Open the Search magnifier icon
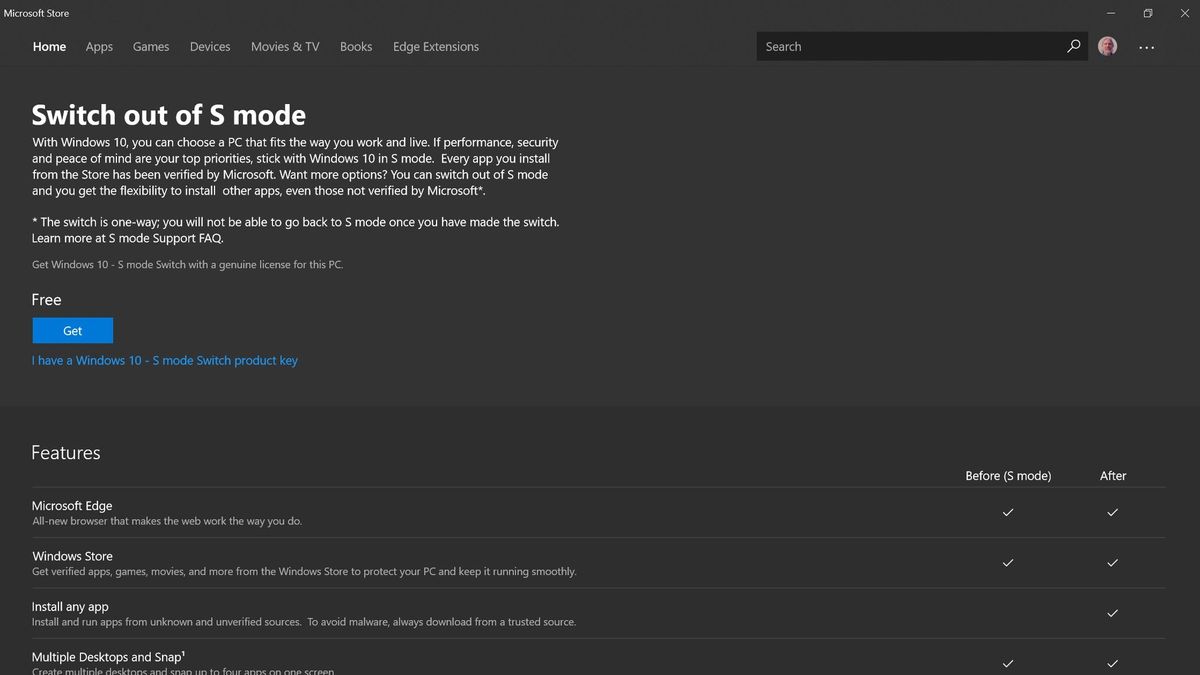The width and height of the screenshot is (1200, 675). (1073, 46)
